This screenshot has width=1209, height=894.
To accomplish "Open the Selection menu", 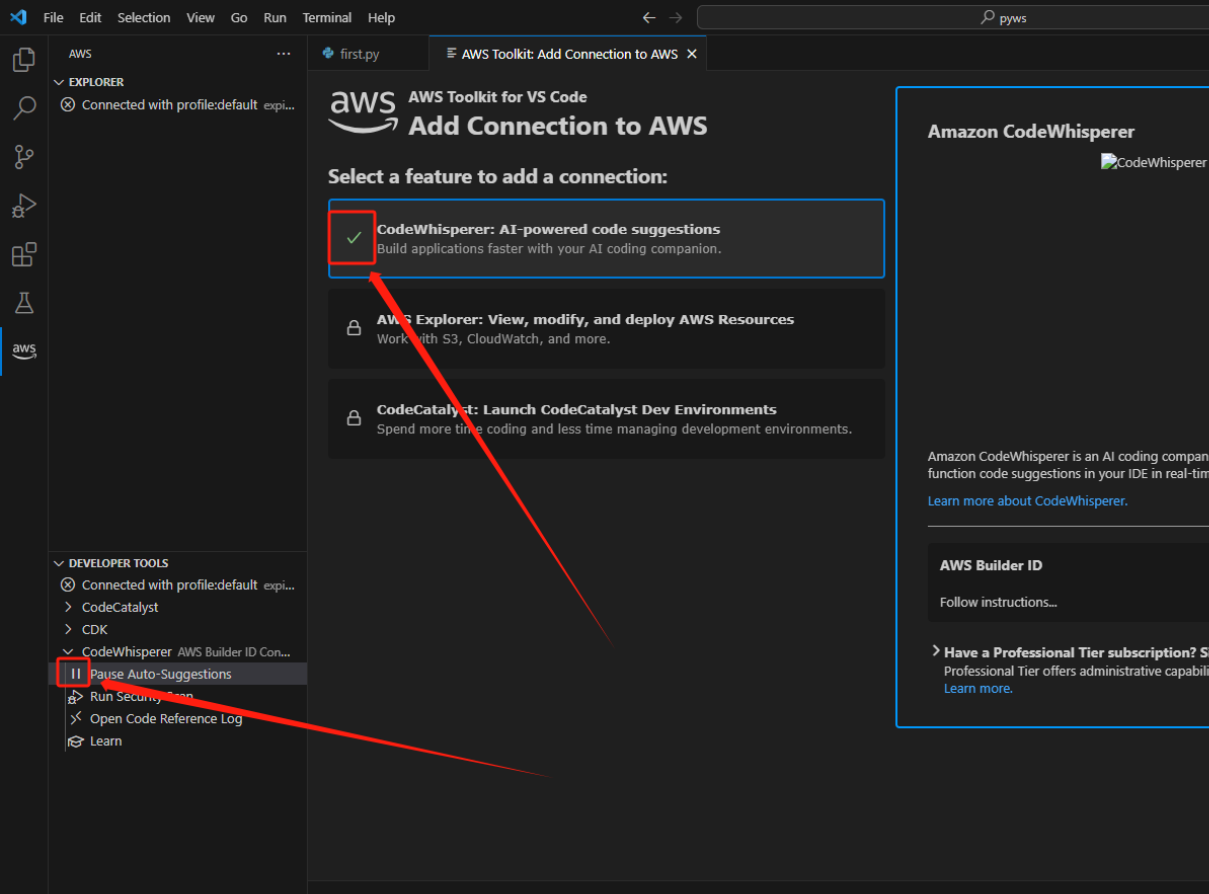I will 144,17.
